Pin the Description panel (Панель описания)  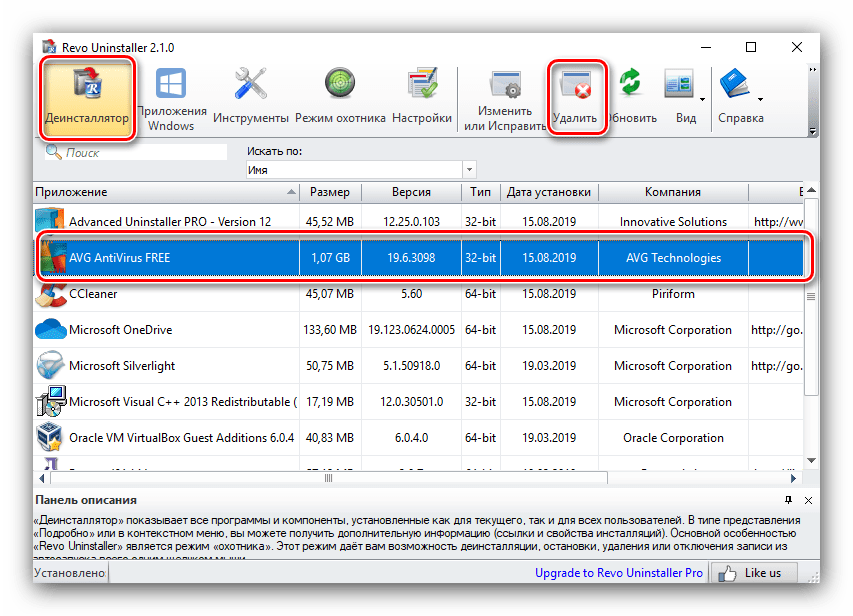pyautogui.click(x=788, y=500)
